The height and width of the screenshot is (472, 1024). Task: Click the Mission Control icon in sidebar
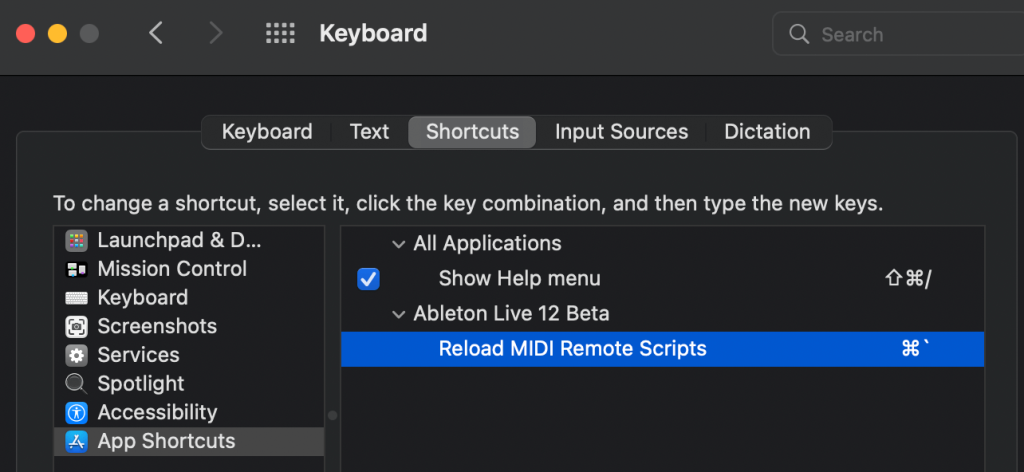pos(76,269)
